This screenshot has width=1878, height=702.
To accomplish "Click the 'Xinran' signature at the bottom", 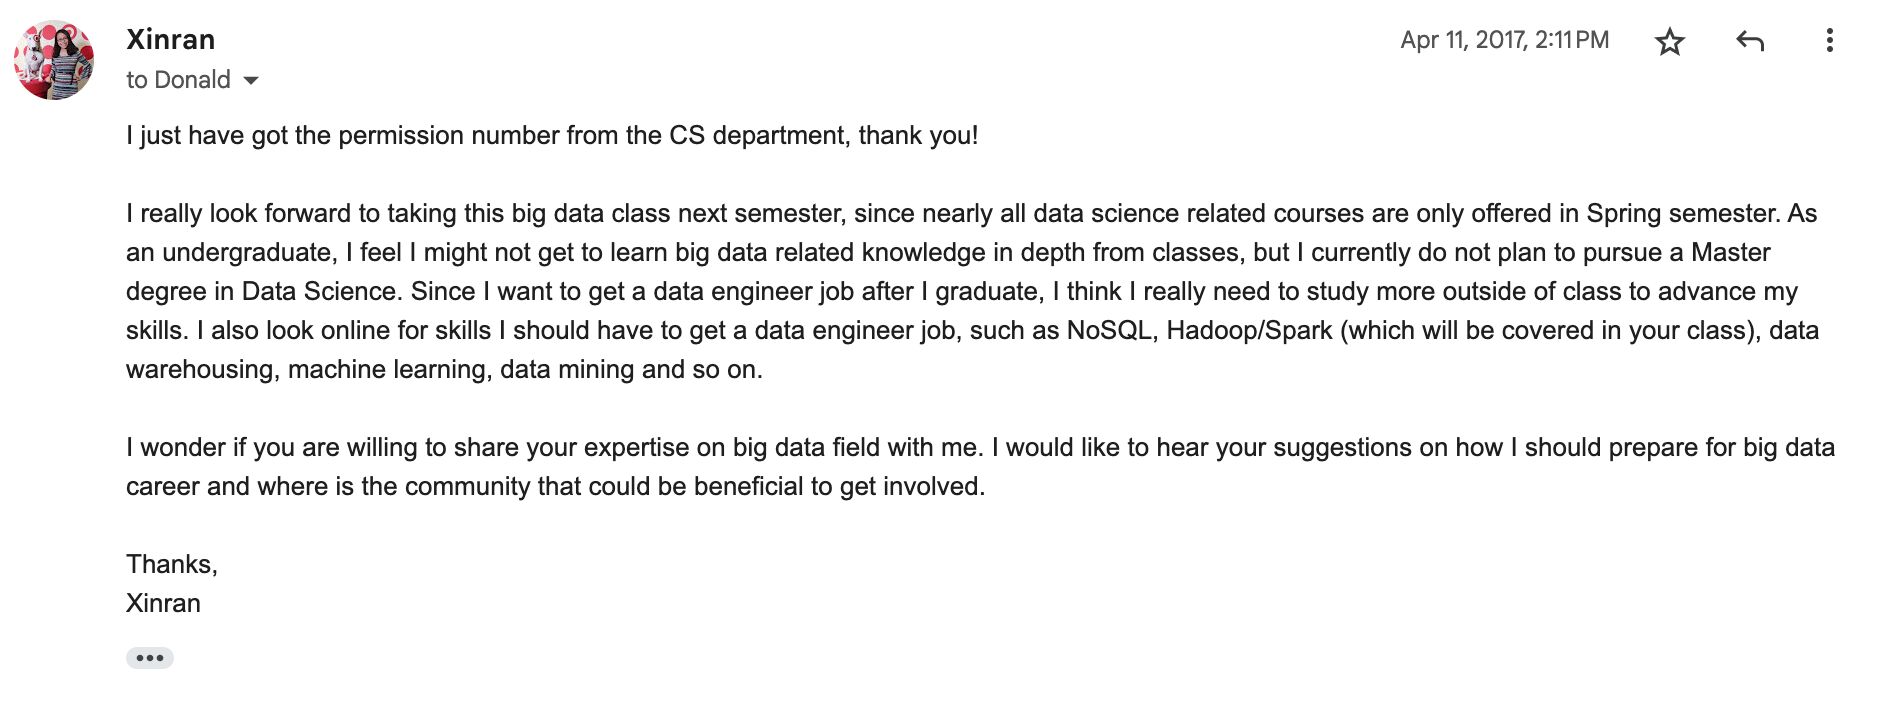I will click(x=163, y=603).
